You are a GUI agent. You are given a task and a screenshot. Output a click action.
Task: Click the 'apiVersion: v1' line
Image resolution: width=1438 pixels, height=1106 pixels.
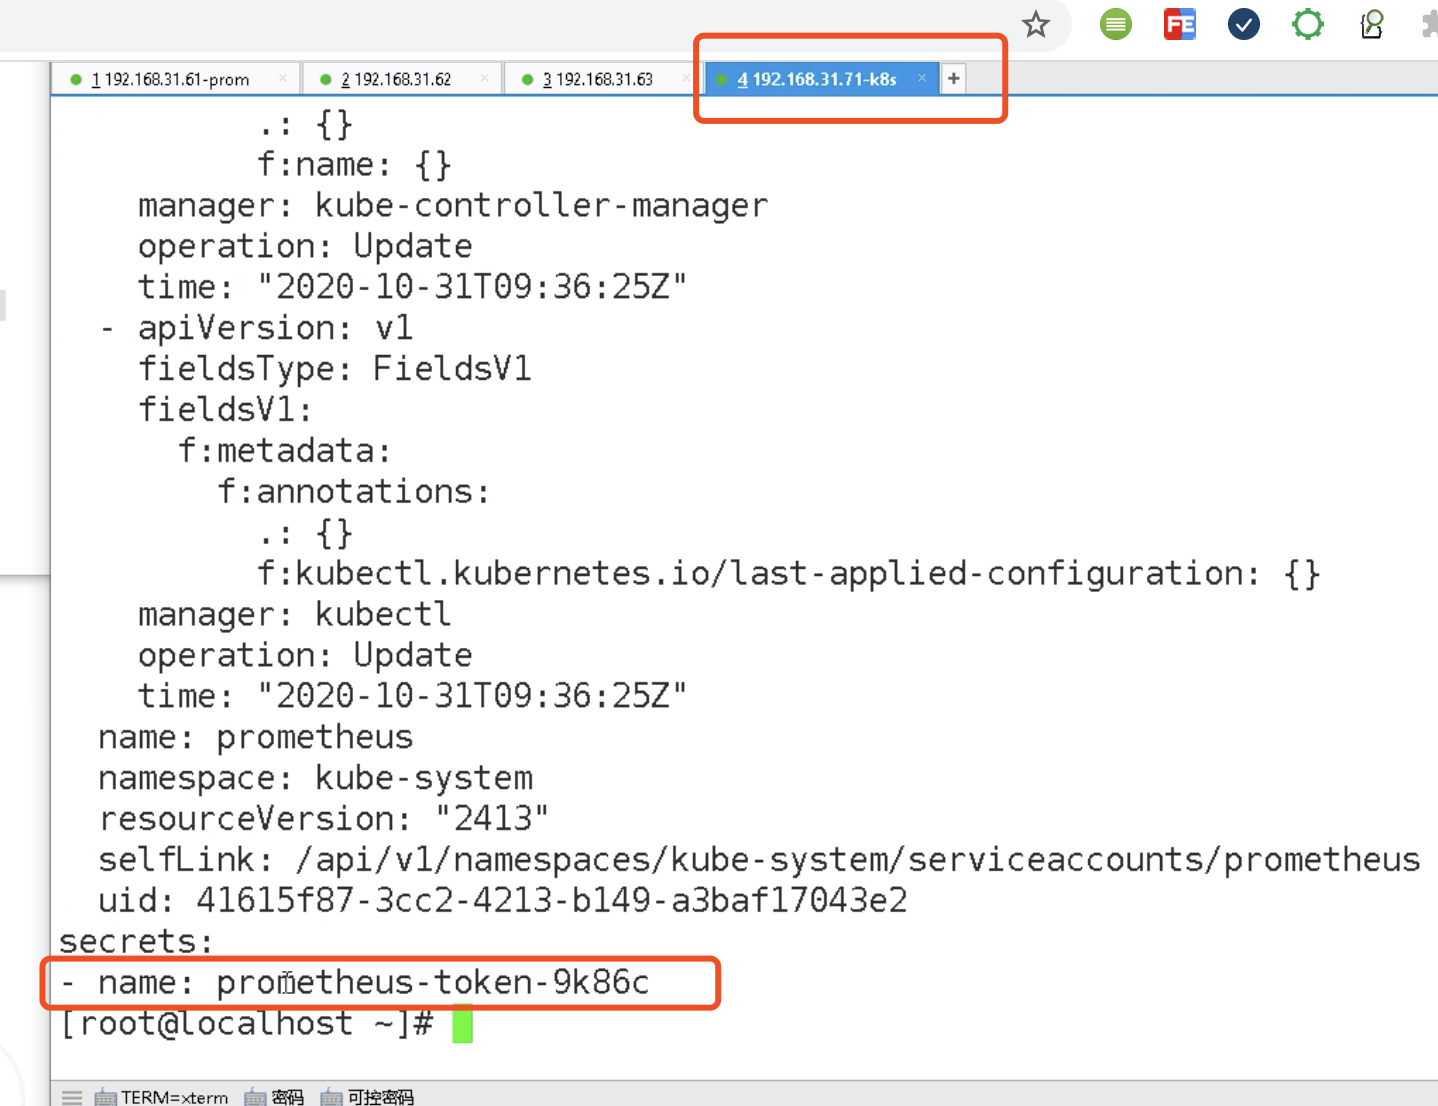point(275,328)
